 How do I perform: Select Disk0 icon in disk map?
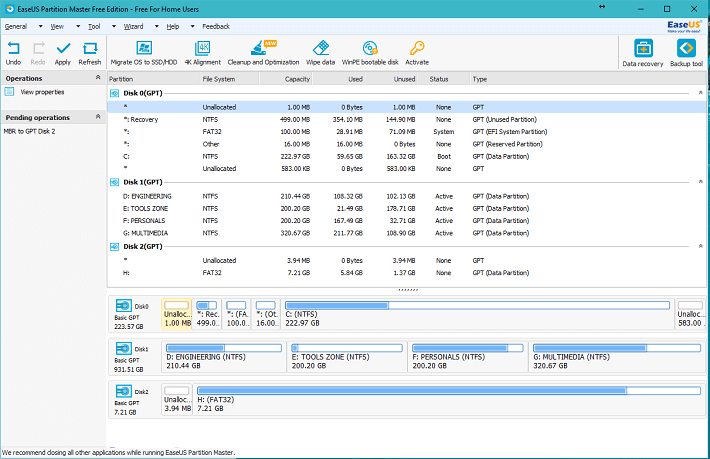(x=124, y=306)
